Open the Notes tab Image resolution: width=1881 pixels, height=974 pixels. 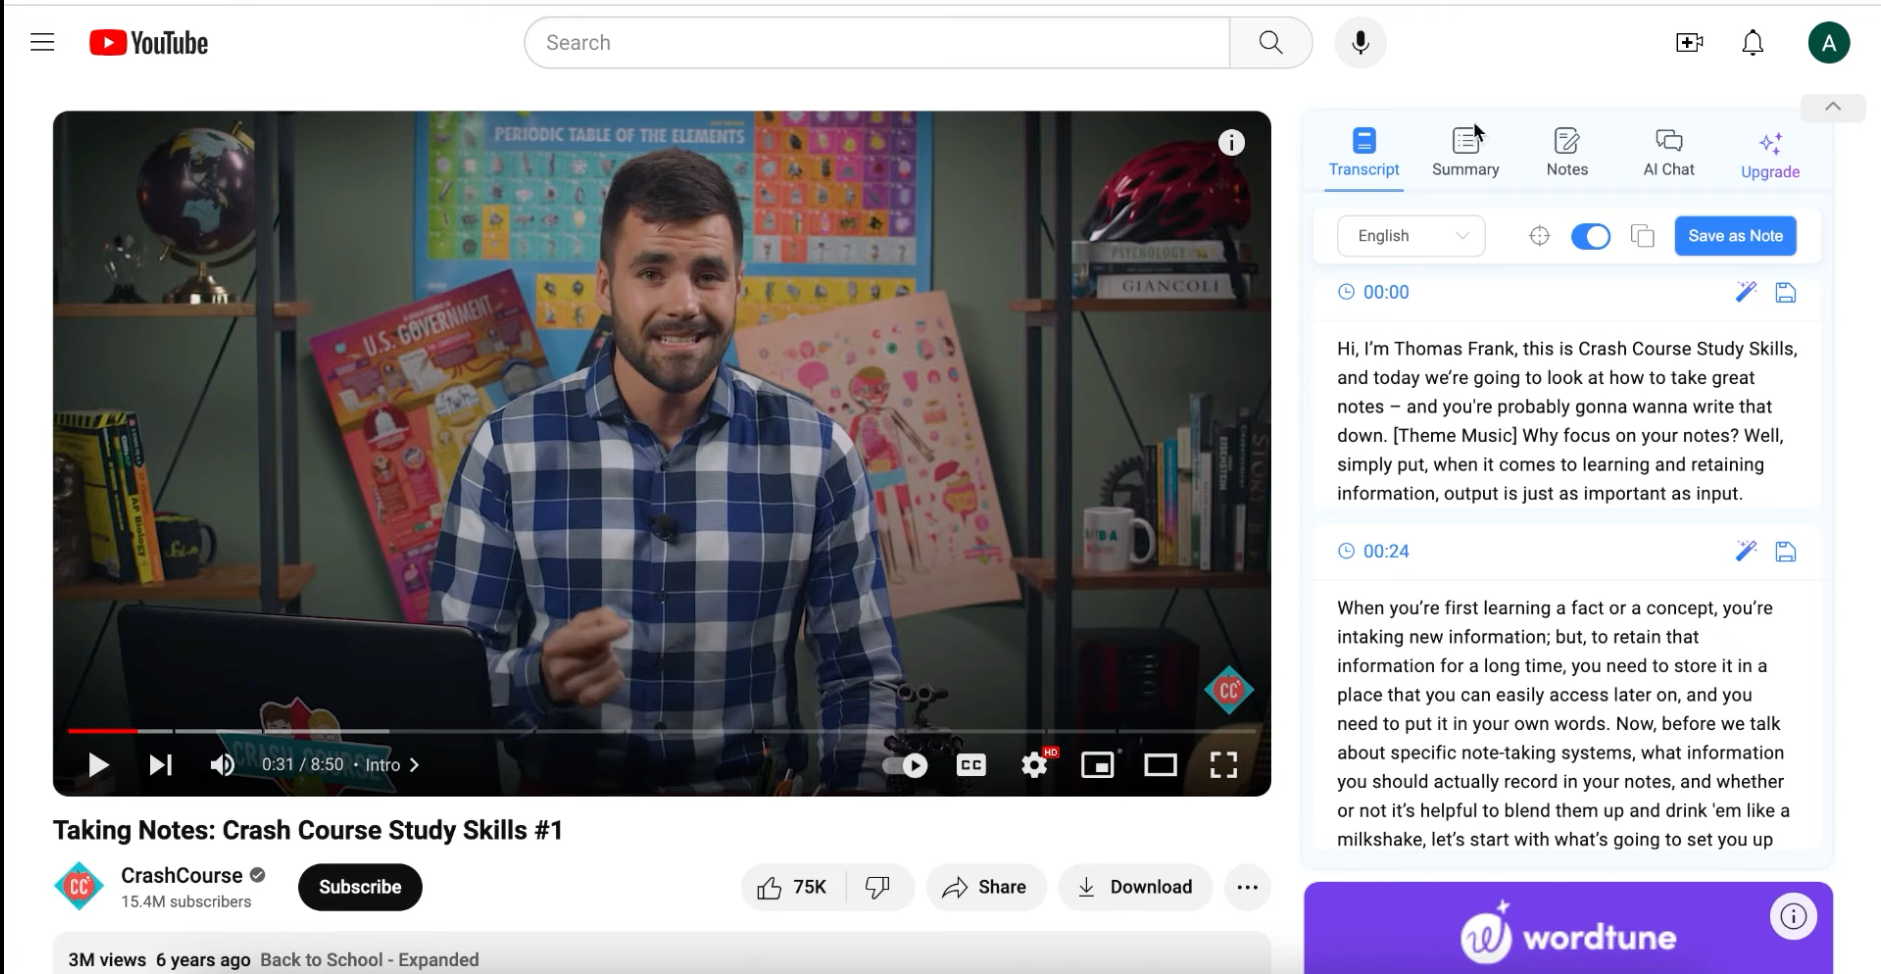click(x=1567, y=153)
